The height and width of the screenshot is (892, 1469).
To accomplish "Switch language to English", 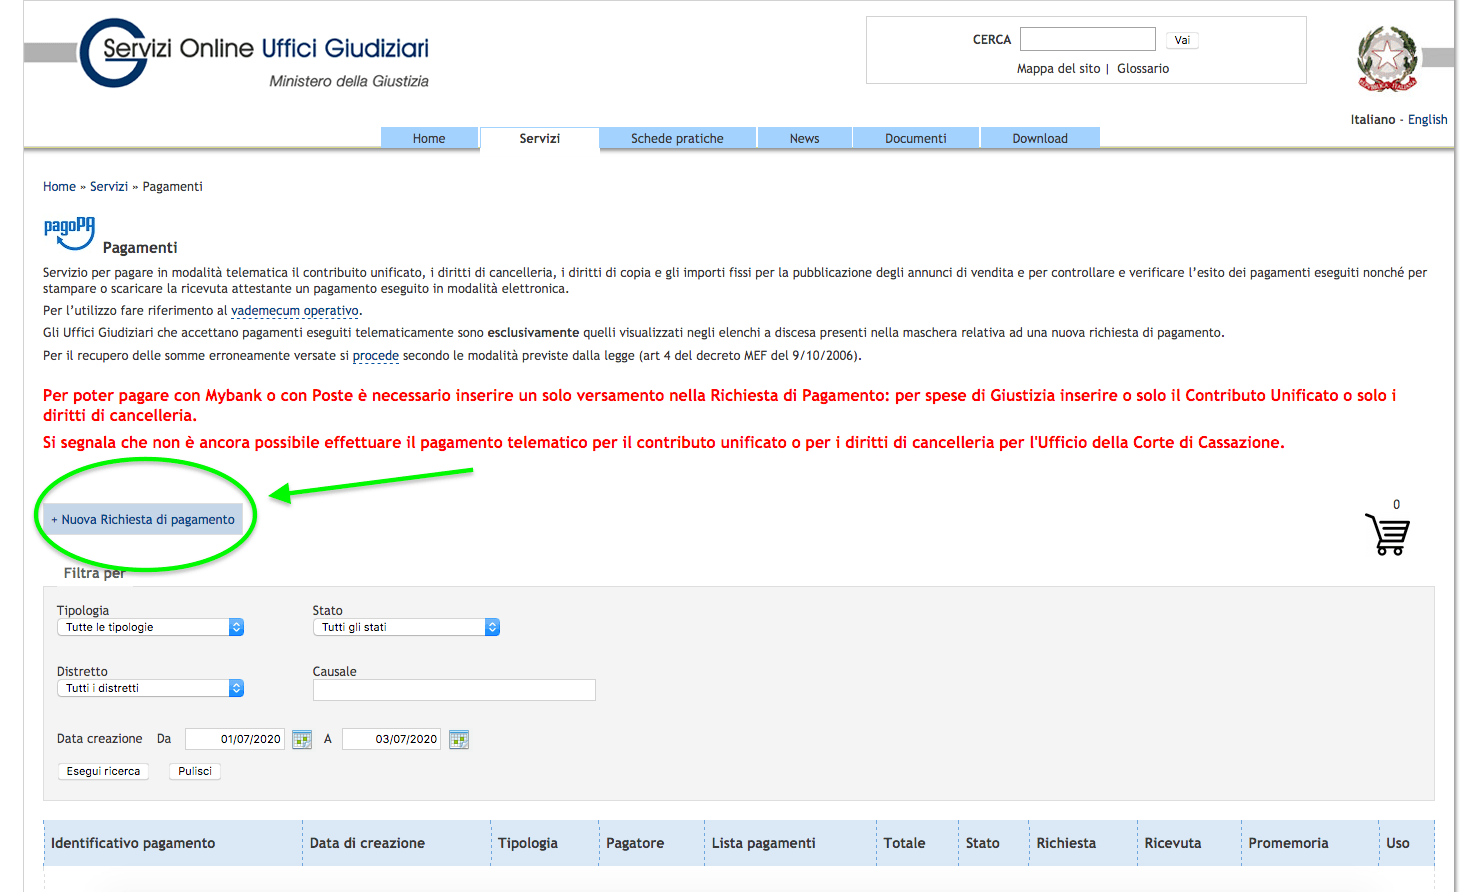I will 1427,119.
